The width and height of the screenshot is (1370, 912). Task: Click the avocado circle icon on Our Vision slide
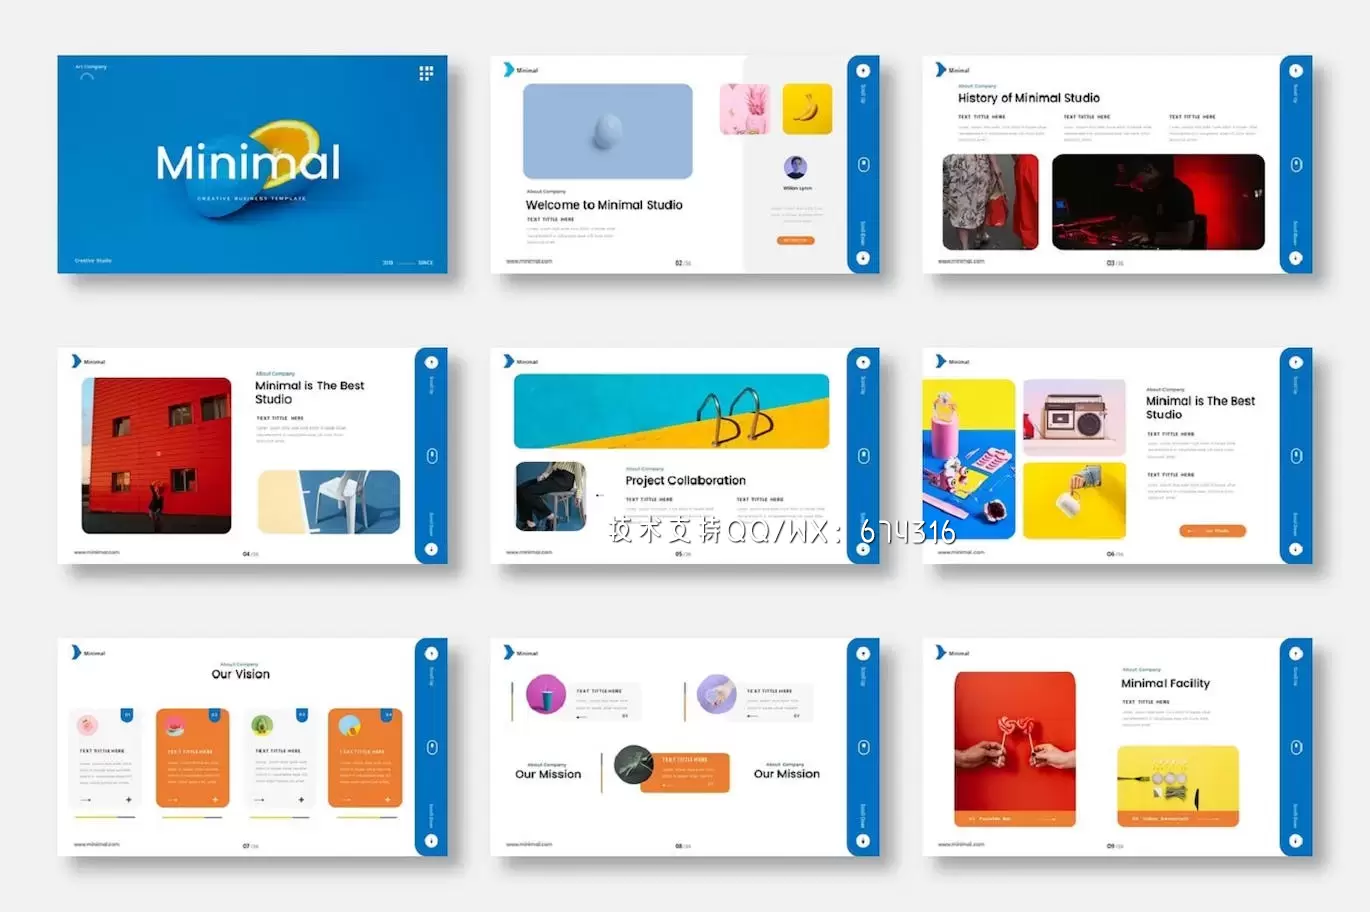pyautogui.click(x=262, y=725)
